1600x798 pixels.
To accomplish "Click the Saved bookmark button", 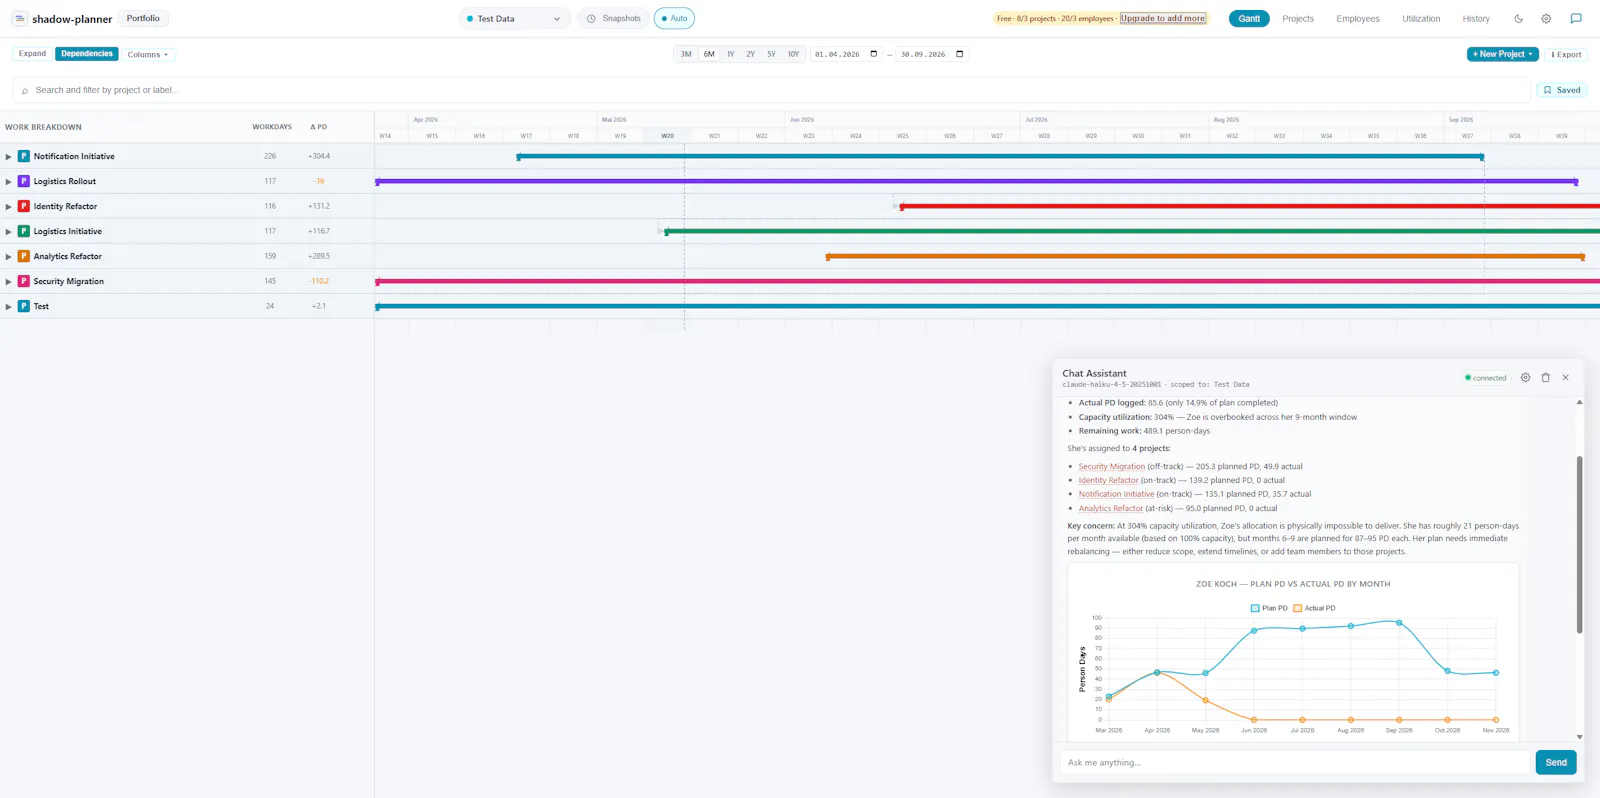I will pos(1561,90).
